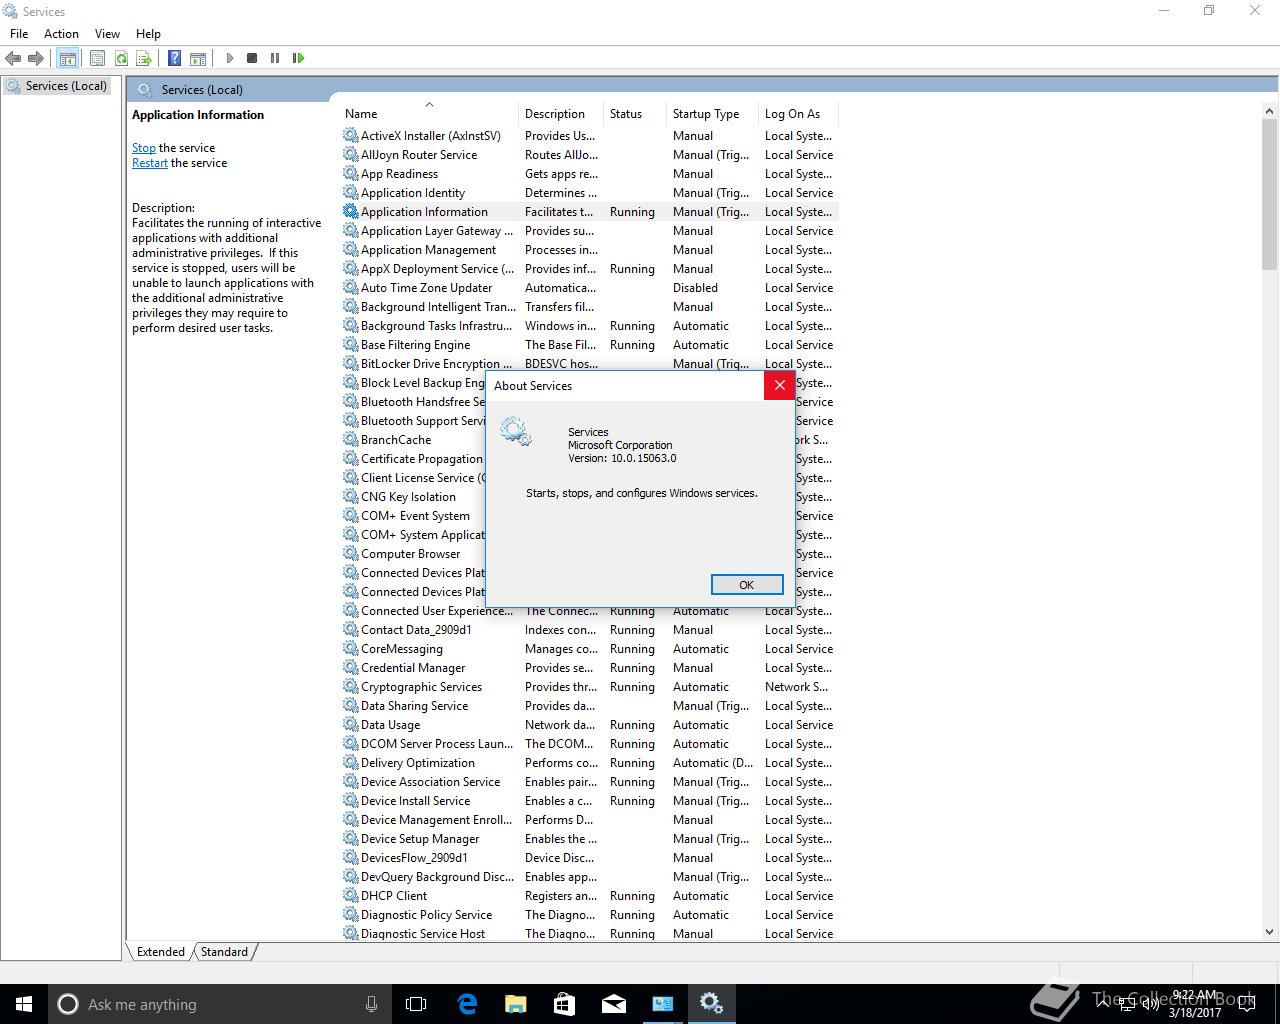Select the Computer Browser service
This screenshot has width=1280, height=1024.
coord(412,553)
